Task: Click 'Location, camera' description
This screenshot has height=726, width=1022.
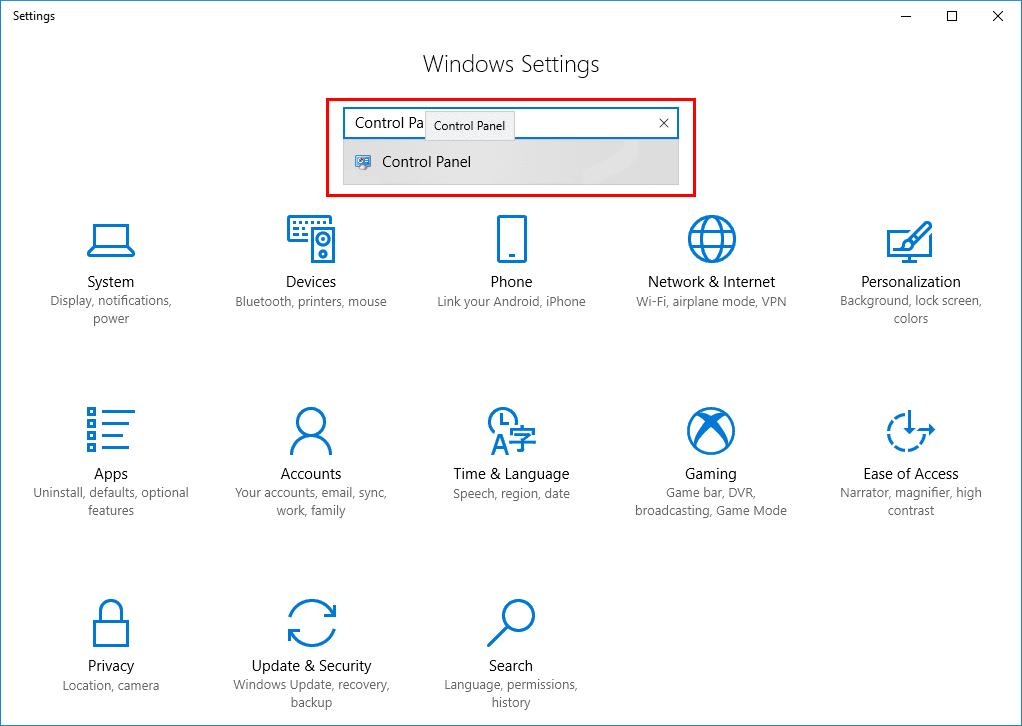Action: 111,686
